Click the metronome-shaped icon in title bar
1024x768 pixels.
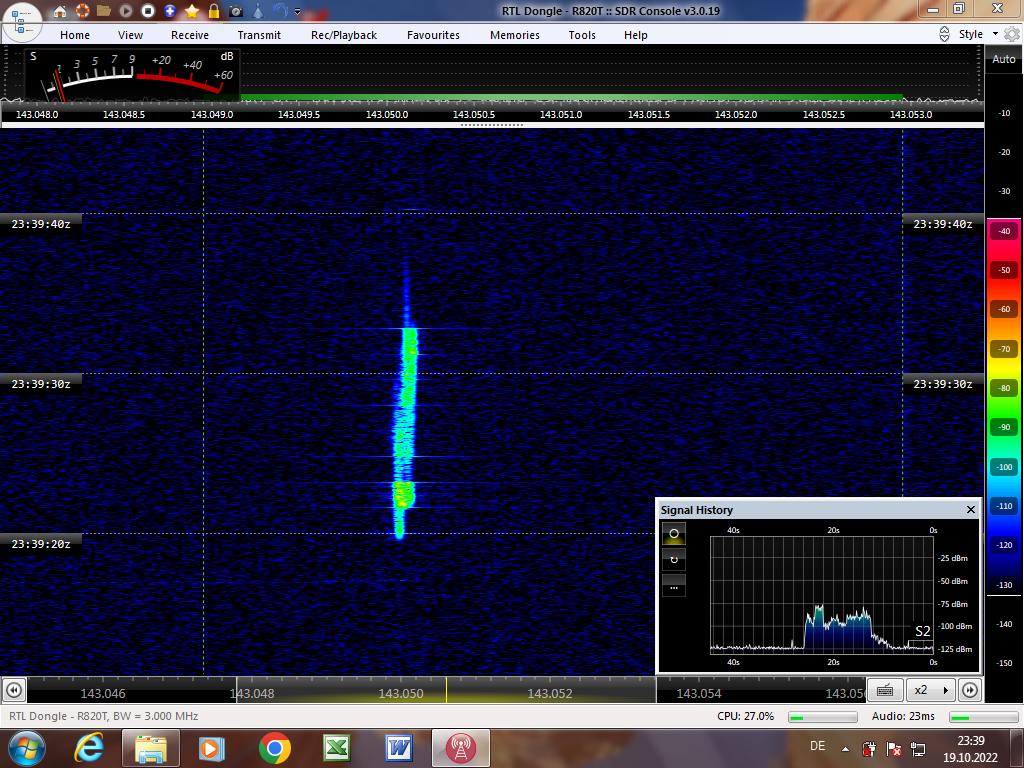click(x=258, y=10)
